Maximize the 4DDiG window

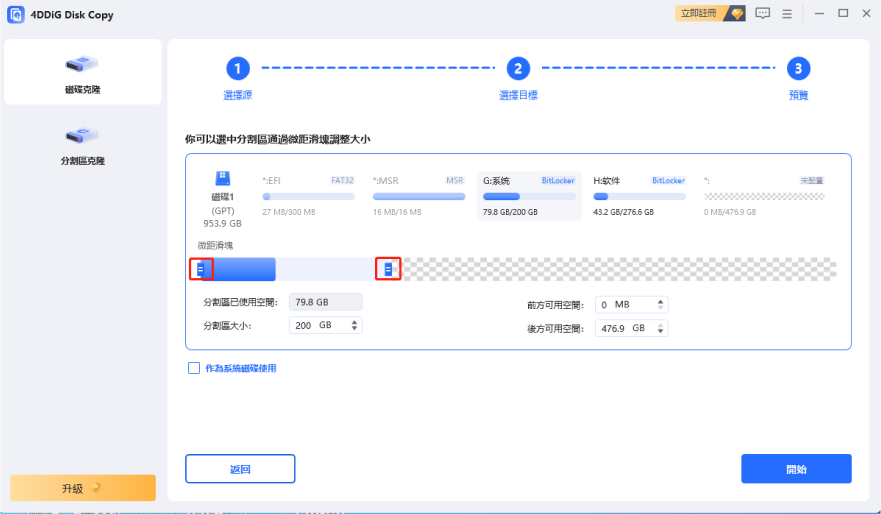(x=843, y=13)
